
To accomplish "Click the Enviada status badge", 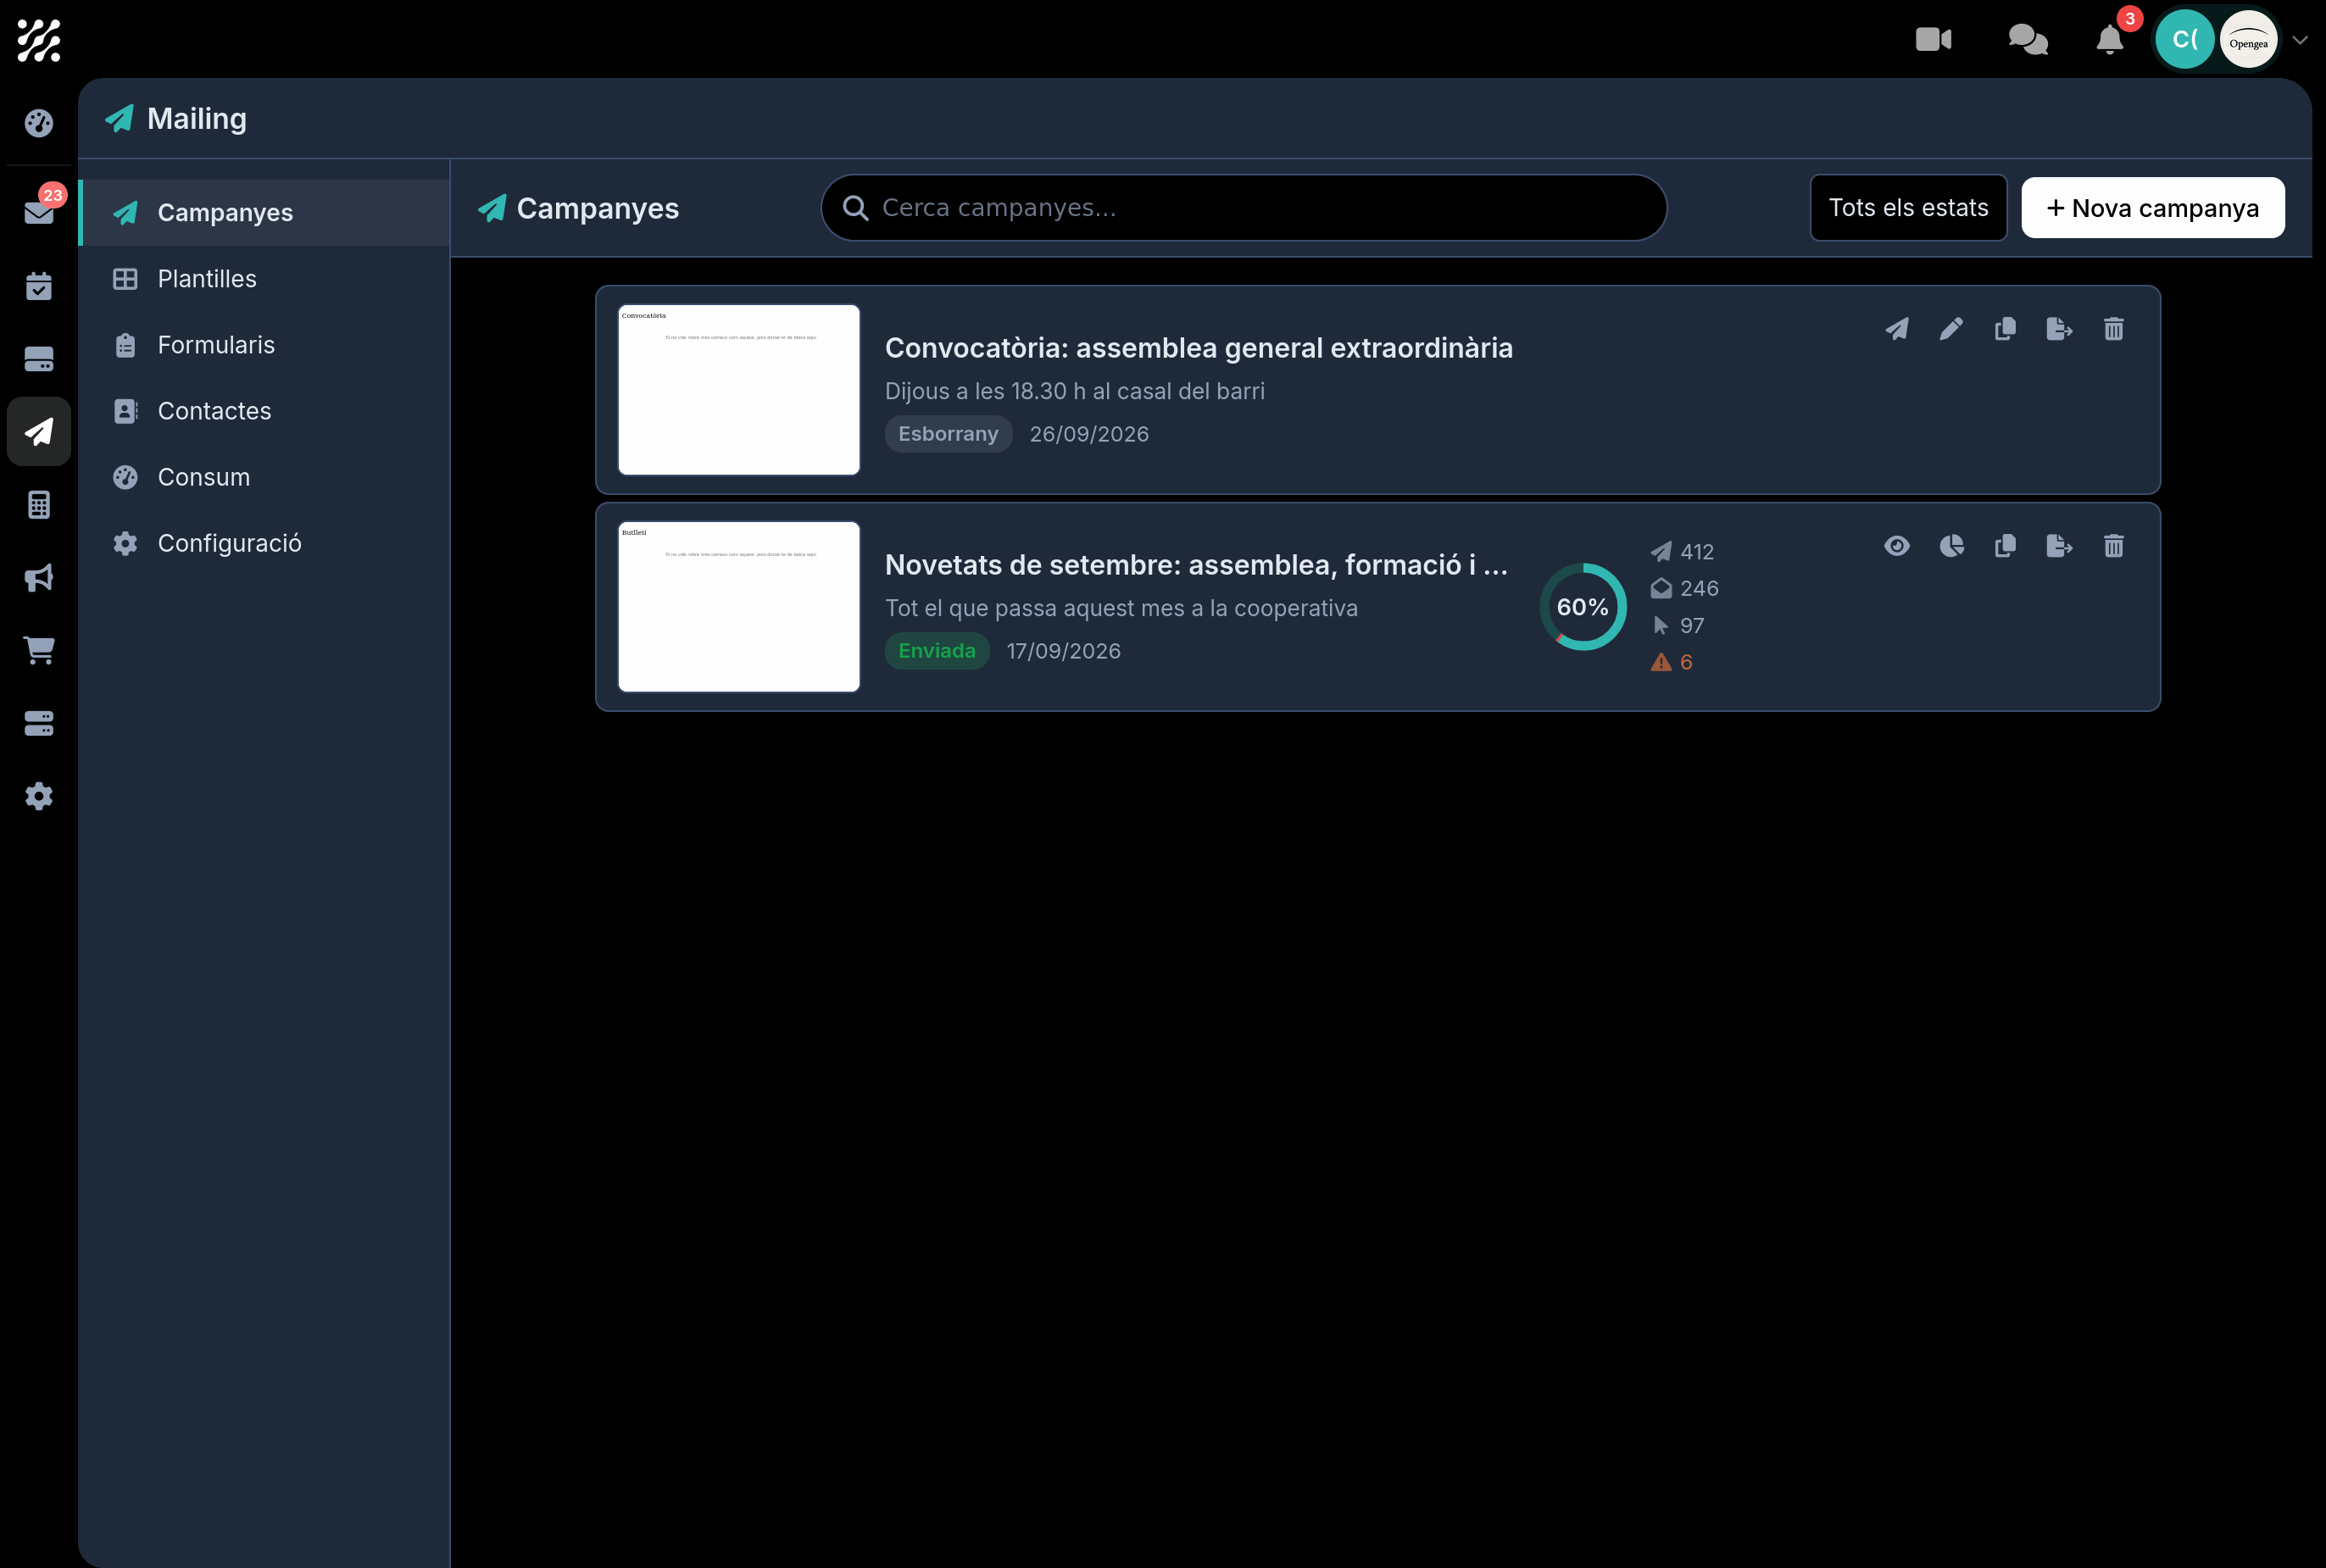I will click(x=937, y=651).
